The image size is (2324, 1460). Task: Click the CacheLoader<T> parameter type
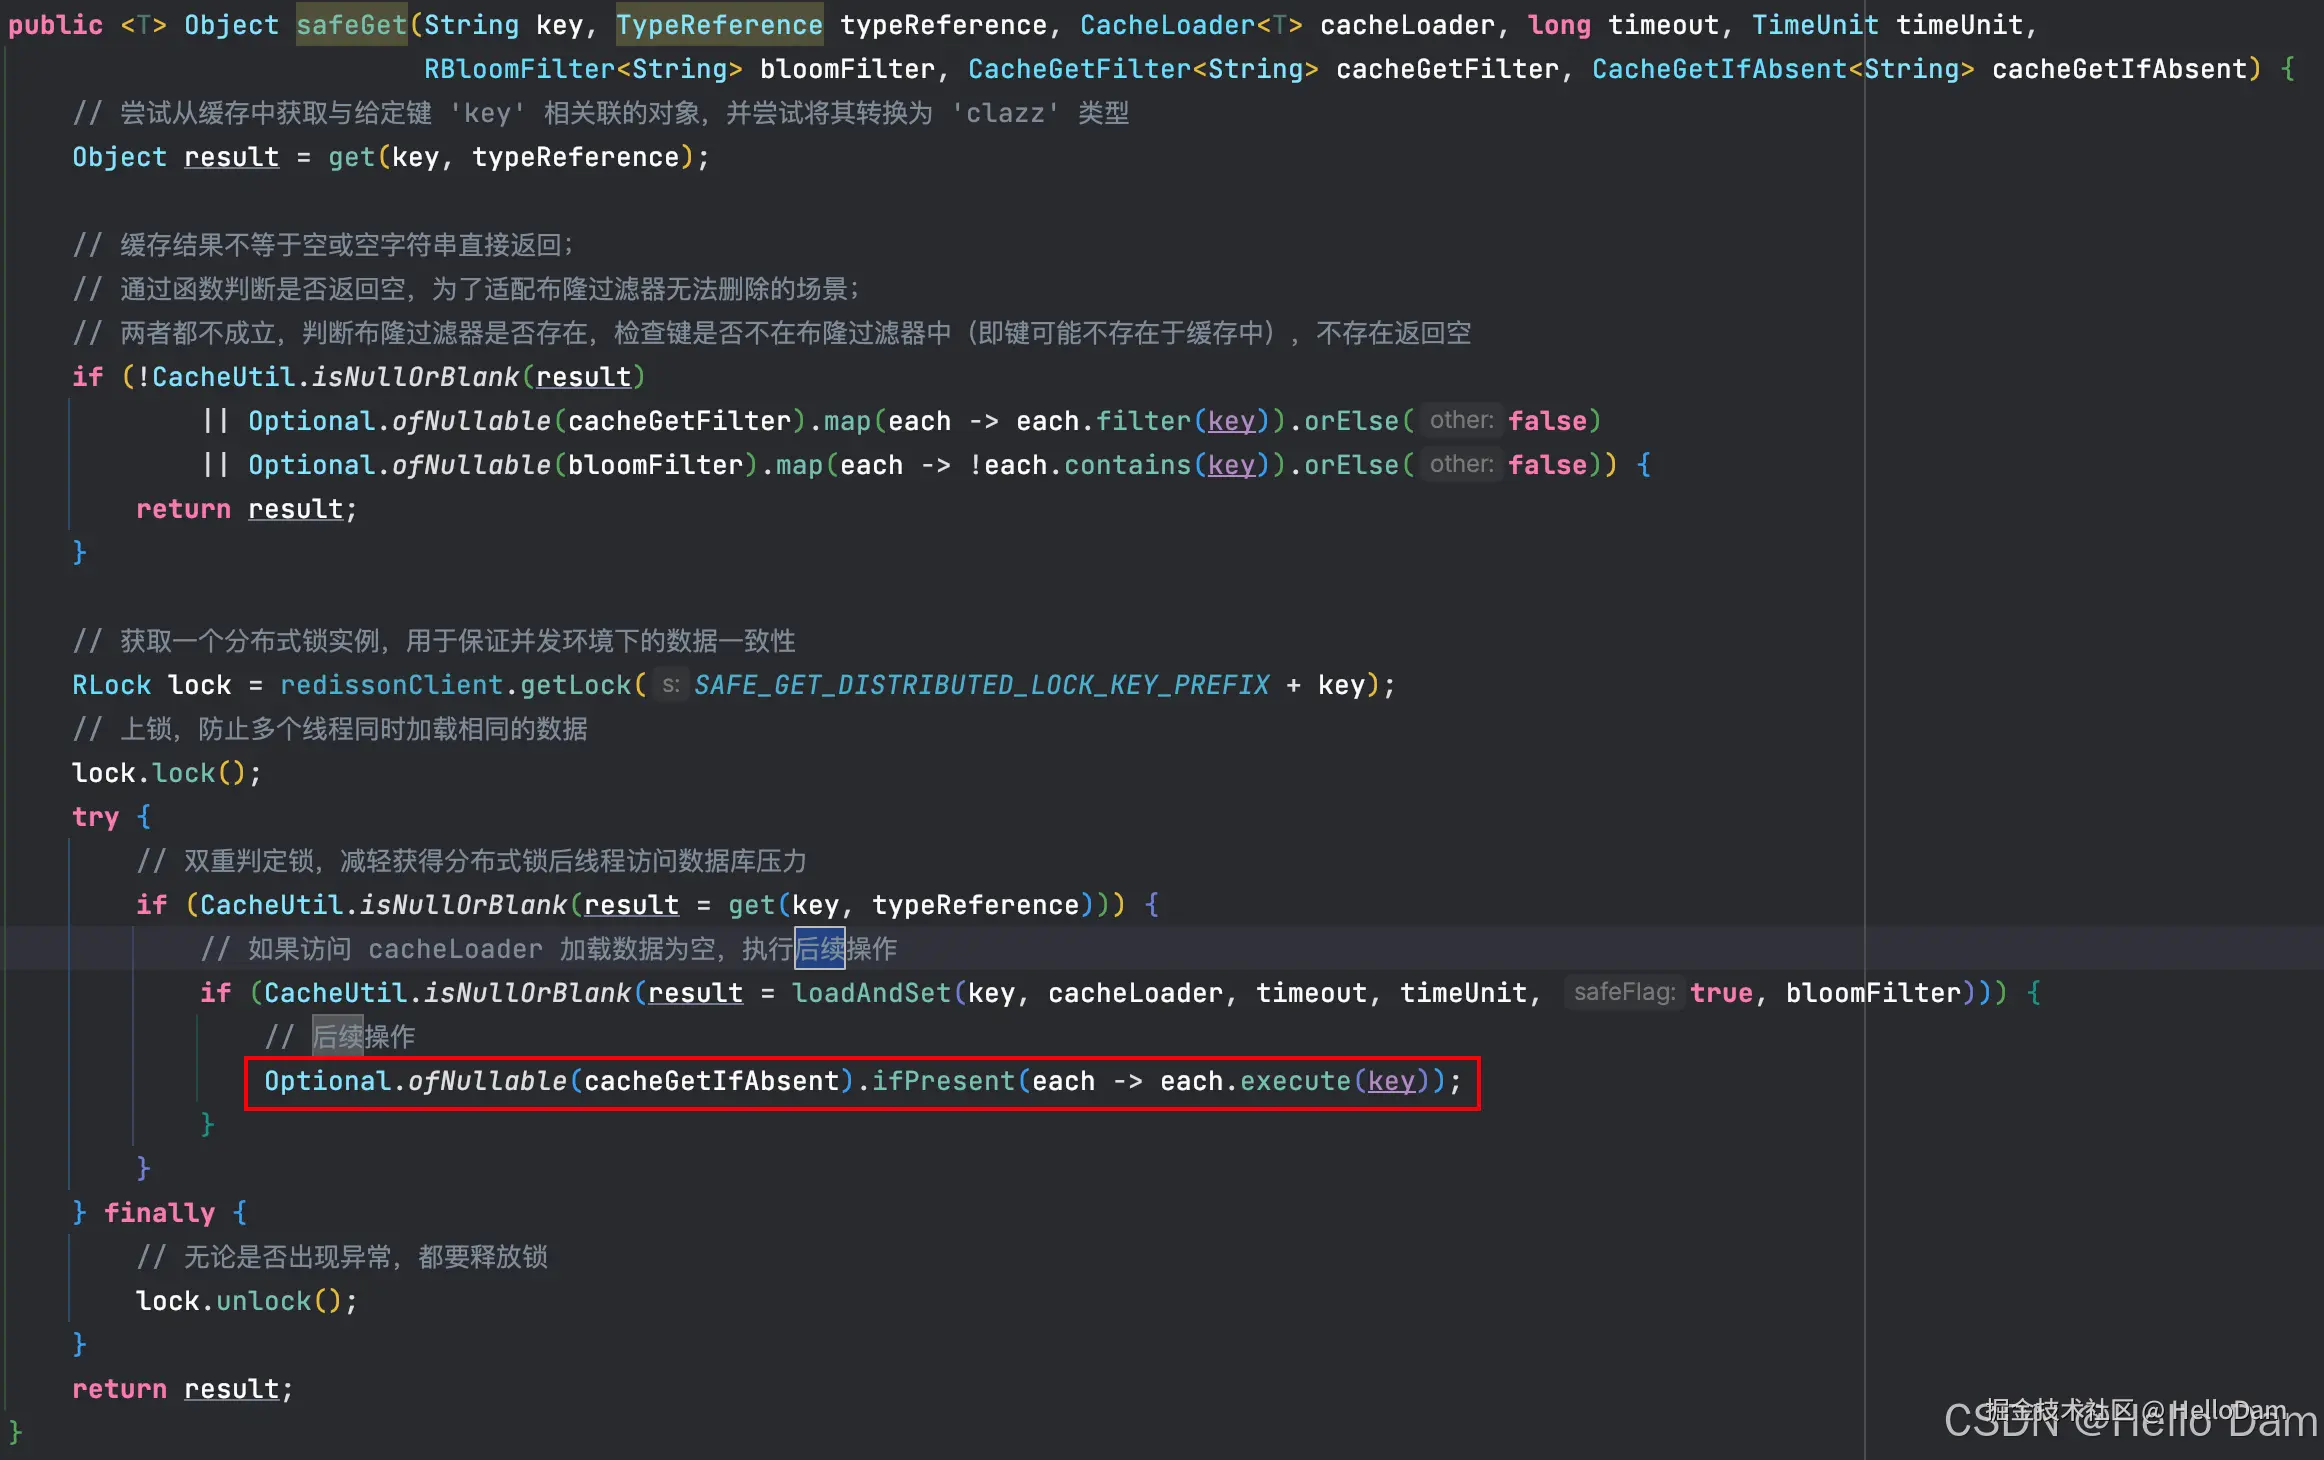(1191, 25)
